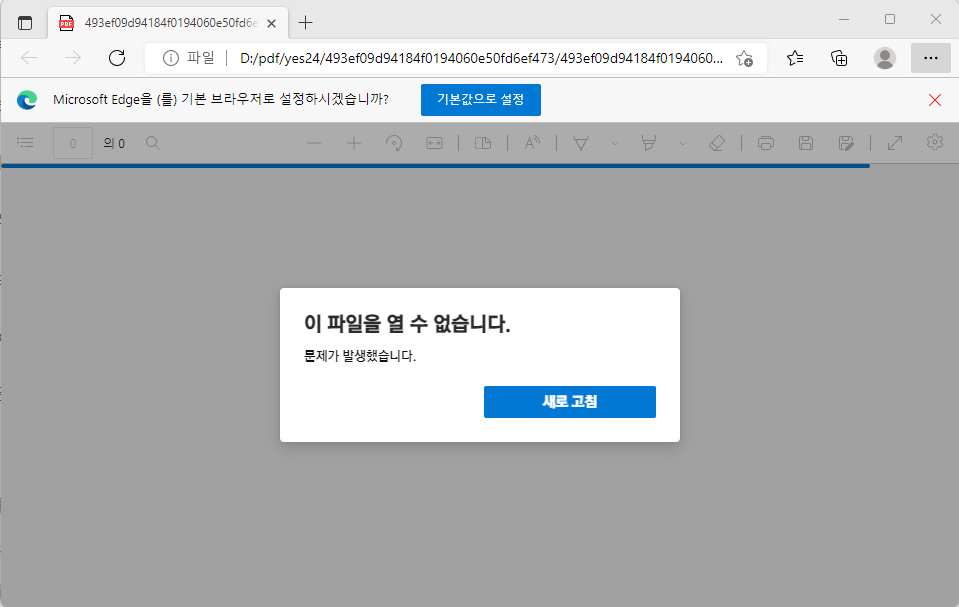Select the Draw pen tool
The width and height of the screenshot is (959, 607).
(x=580, y=143)
